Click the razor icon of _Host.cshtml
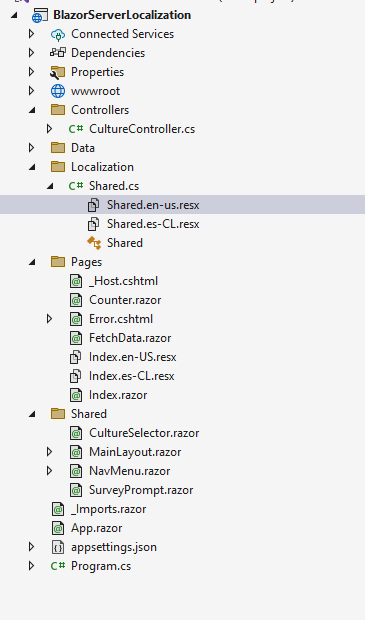The width and height of the screenshot is (365, 620). coord(76,281)
